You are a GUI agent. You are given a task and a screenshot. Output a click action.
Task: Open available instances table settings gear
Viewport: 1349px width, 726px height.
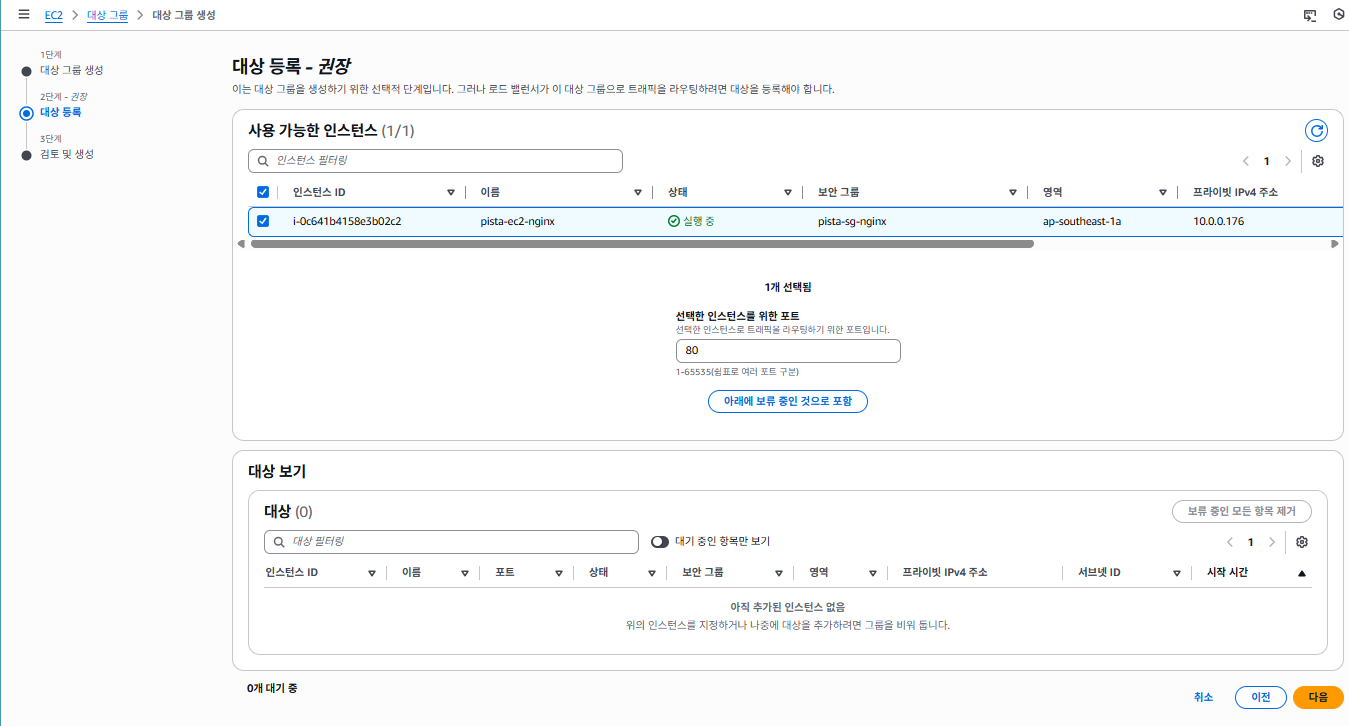point(1318,161)
